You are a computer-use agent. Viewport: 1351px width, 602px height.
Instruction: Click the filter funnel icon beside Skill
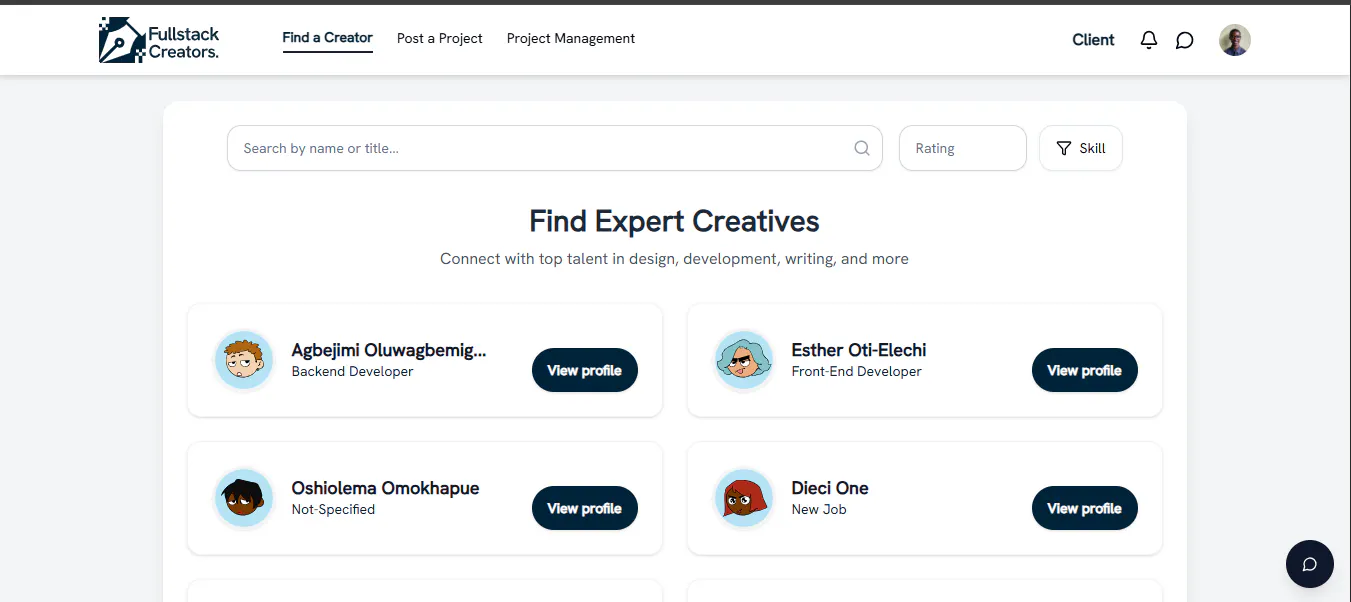[x=1064, y=148]
